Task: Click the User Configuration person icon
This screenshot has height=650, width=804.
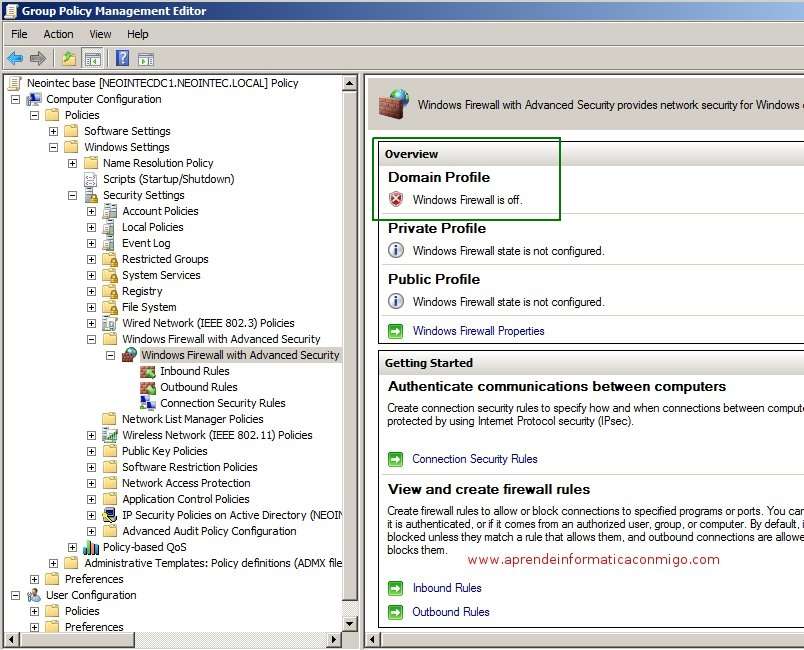Action: 34,595
